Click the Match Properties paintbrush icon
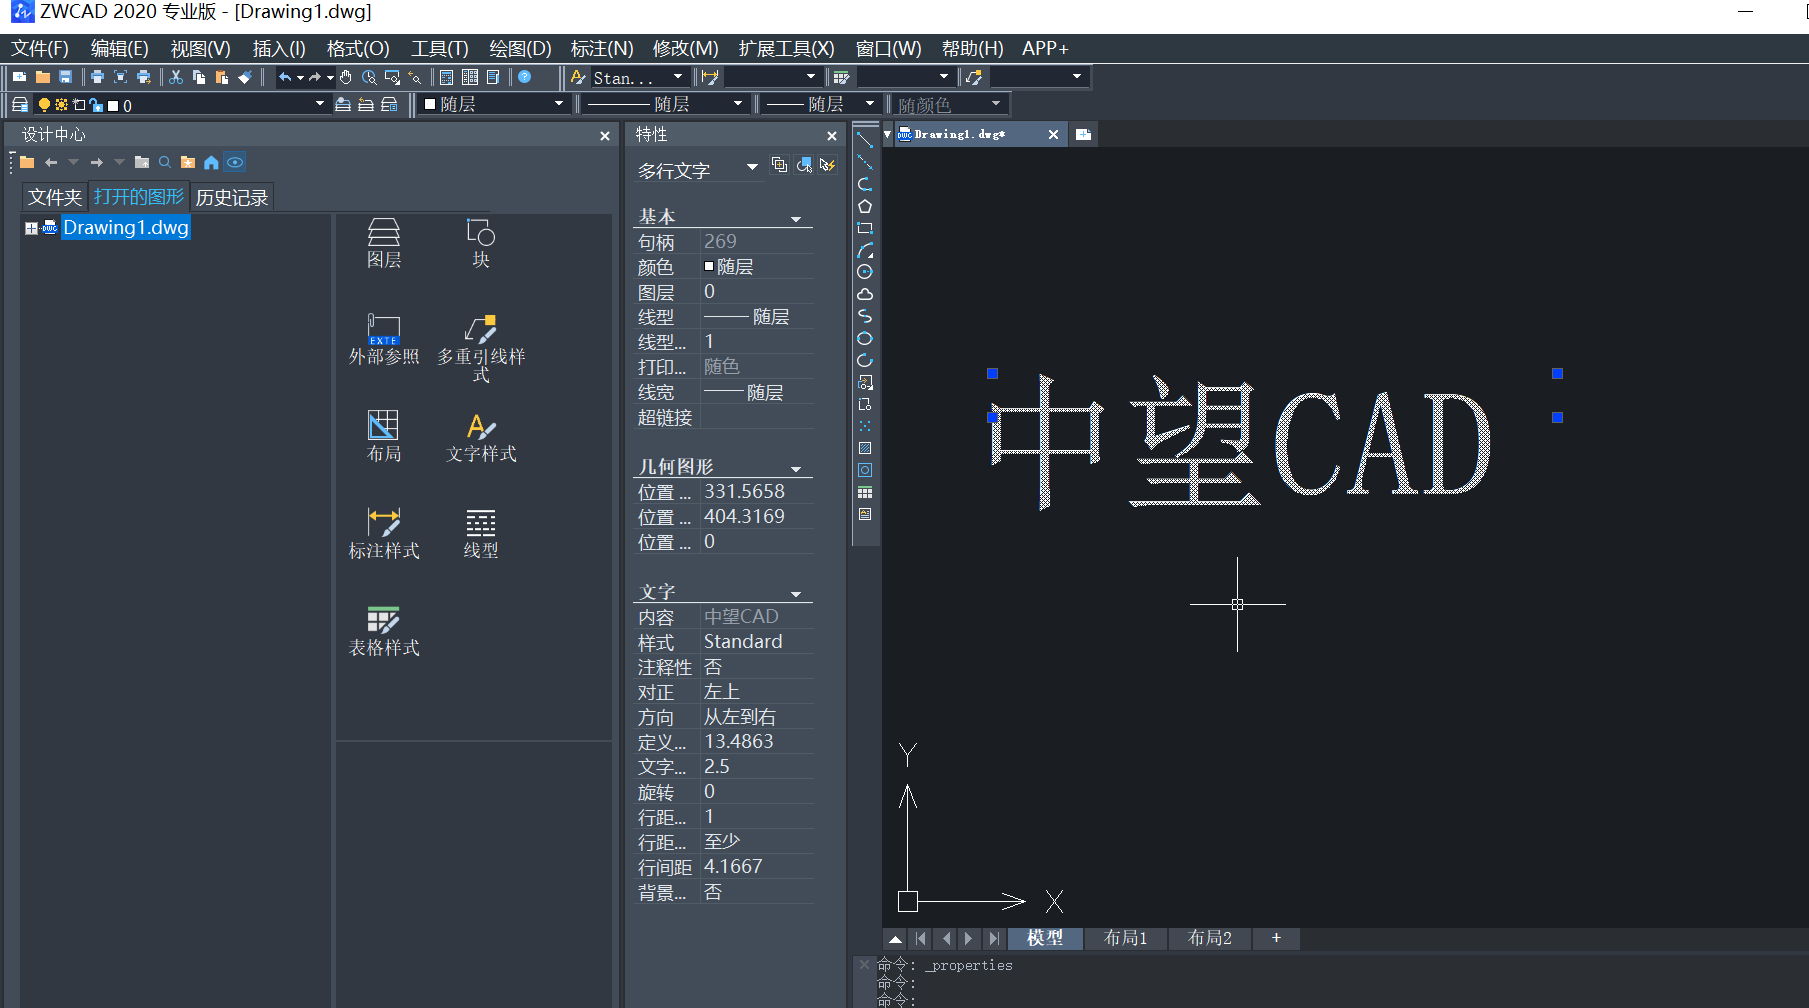Image resolution: width=1809 pixels, height=1008 pixels. point(246,77)
